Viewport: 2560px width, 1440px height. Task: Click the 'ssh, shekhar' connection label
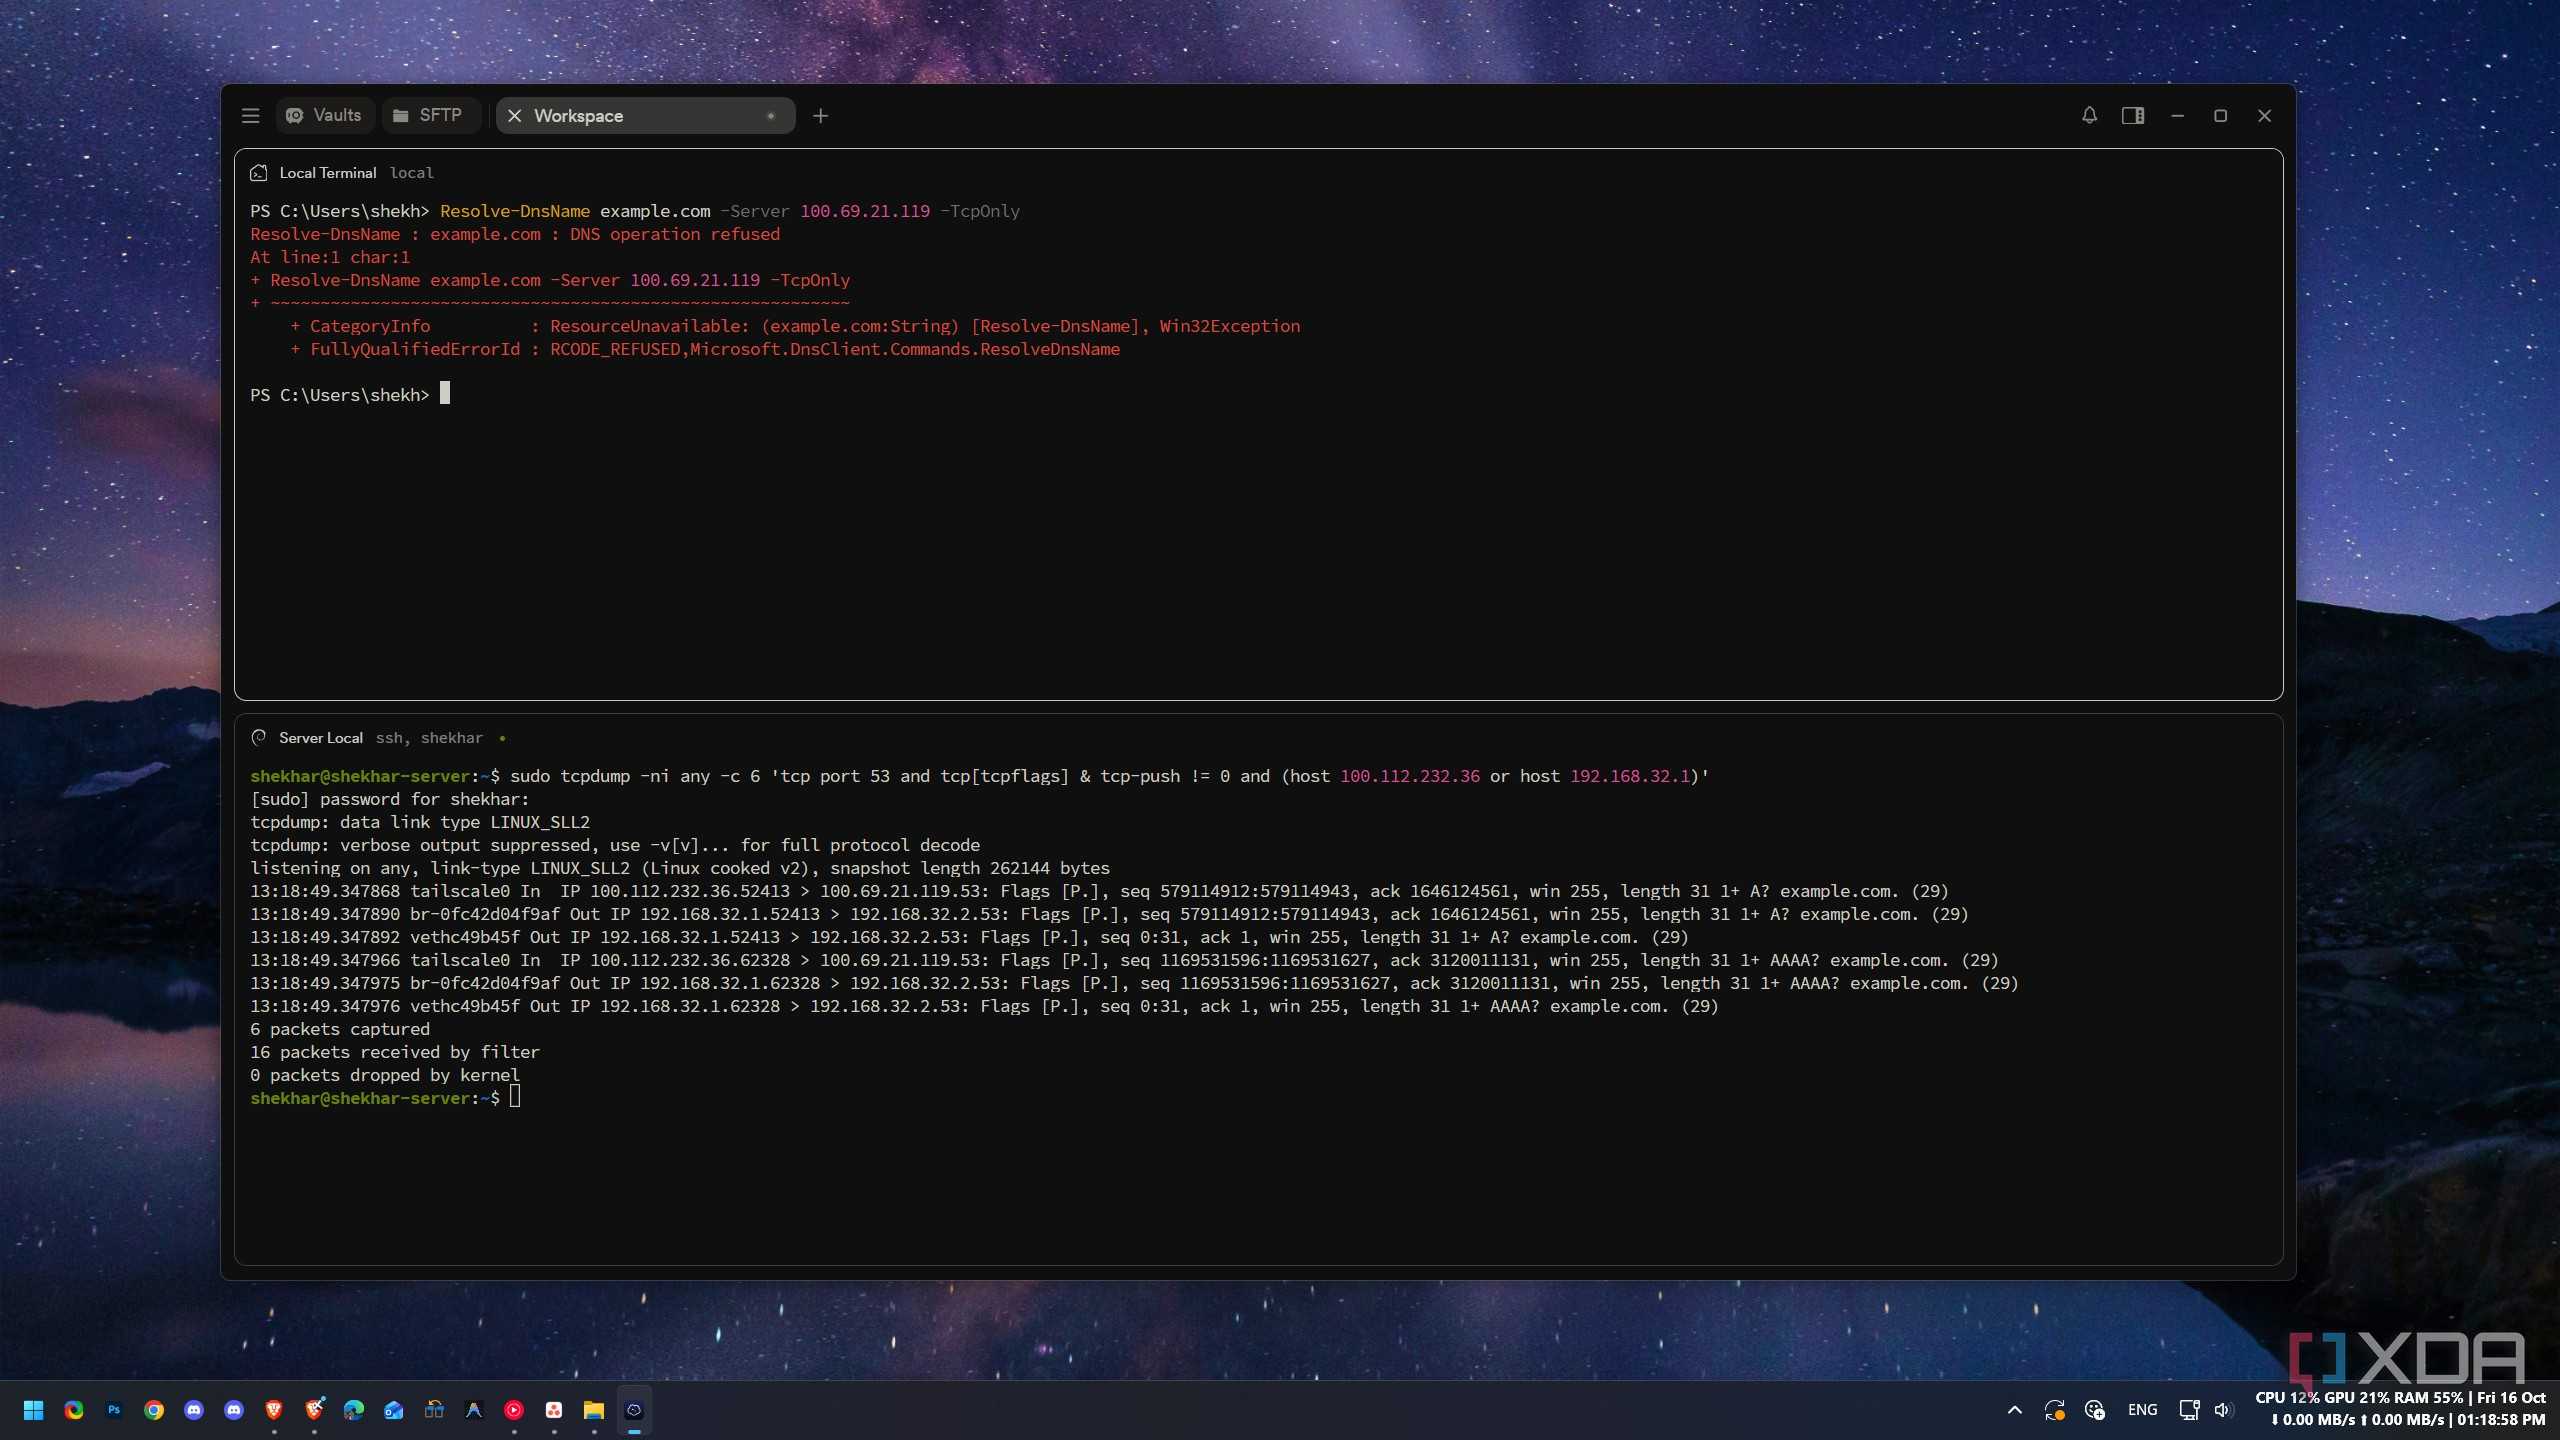coord(429,738)
